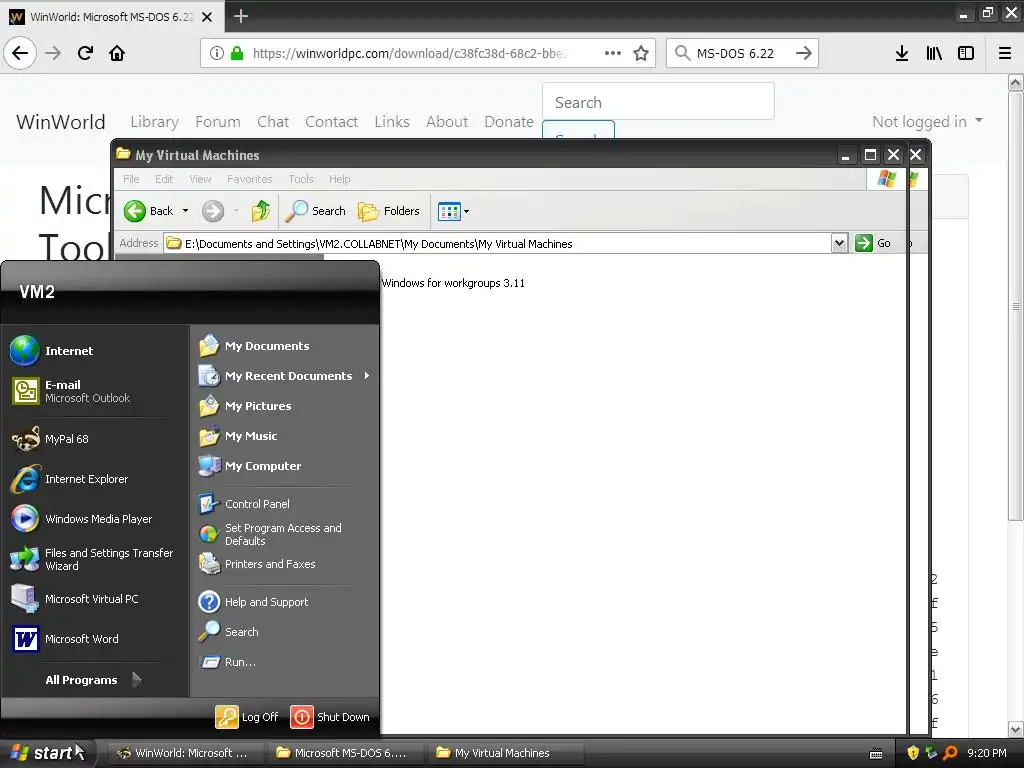The height and width of the screenshot is (768, 1024).
Task: Open My Computer
Action: (250, 466)
